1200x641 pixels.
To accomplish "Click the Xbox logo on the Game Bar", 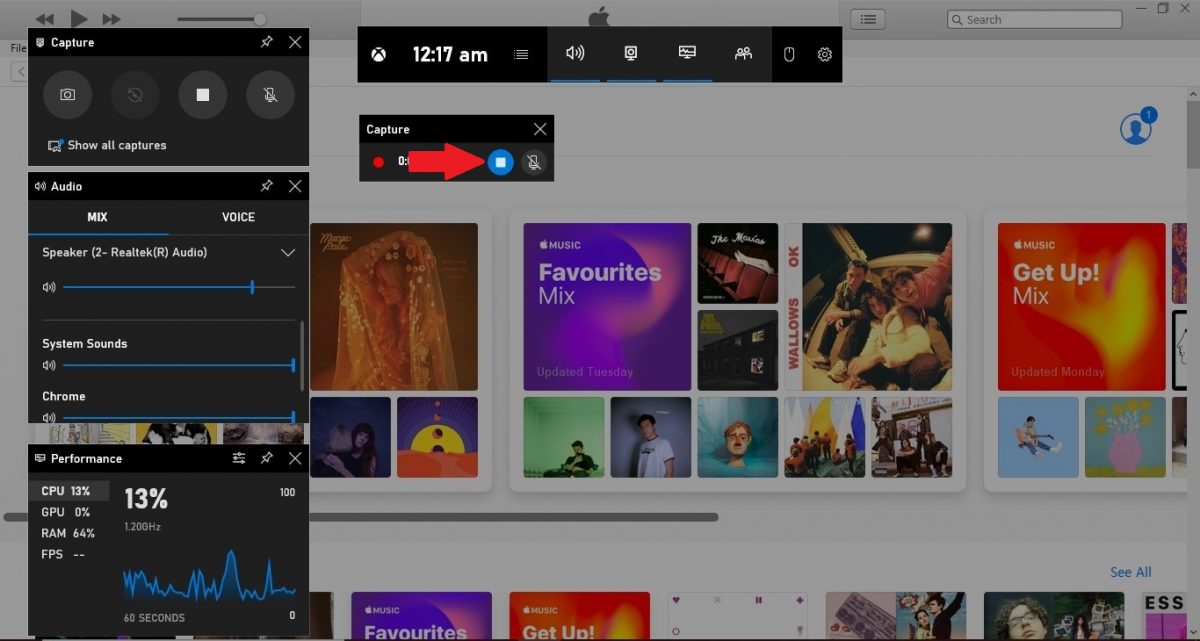I will [x=378, y=54].
